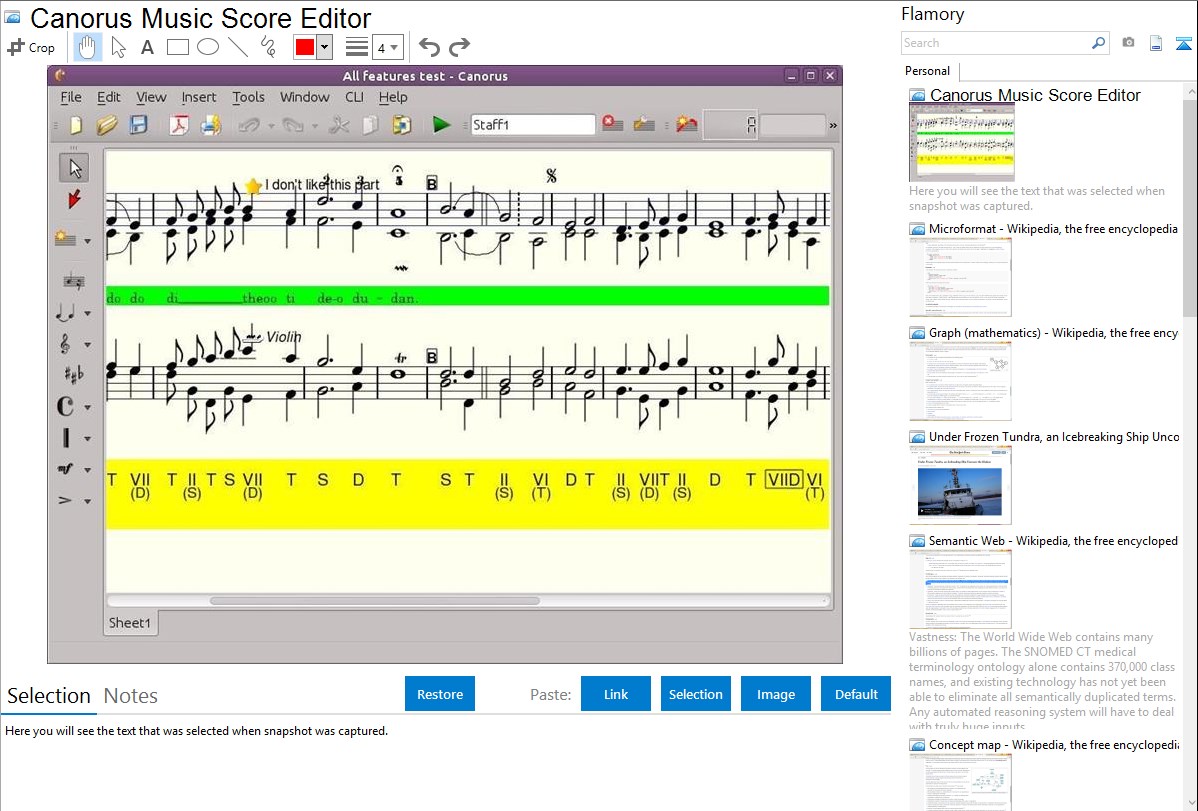
Task: Open the Edit menu in Canorus
Action: click(108, 97)
